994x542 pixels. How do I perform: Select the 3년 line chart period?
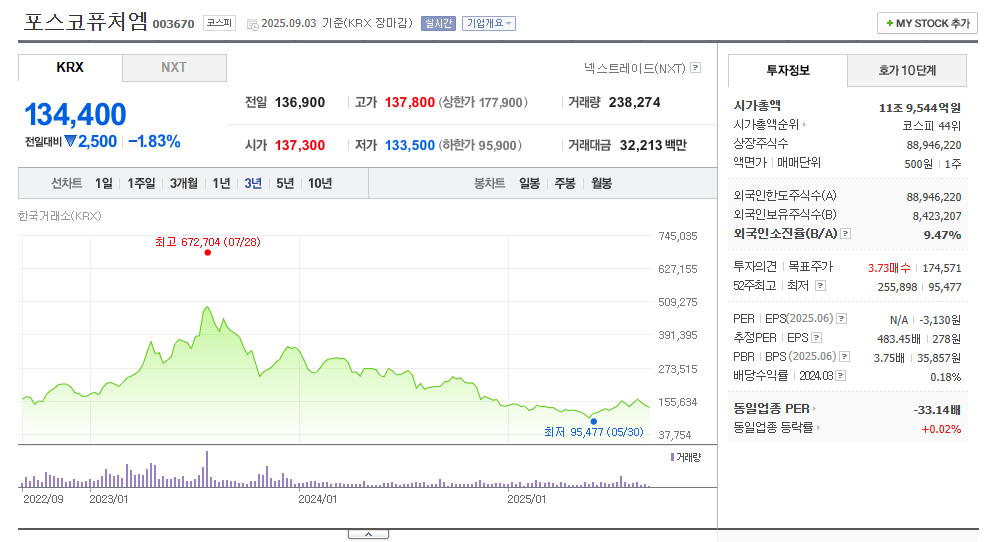[x=253, y=183]
